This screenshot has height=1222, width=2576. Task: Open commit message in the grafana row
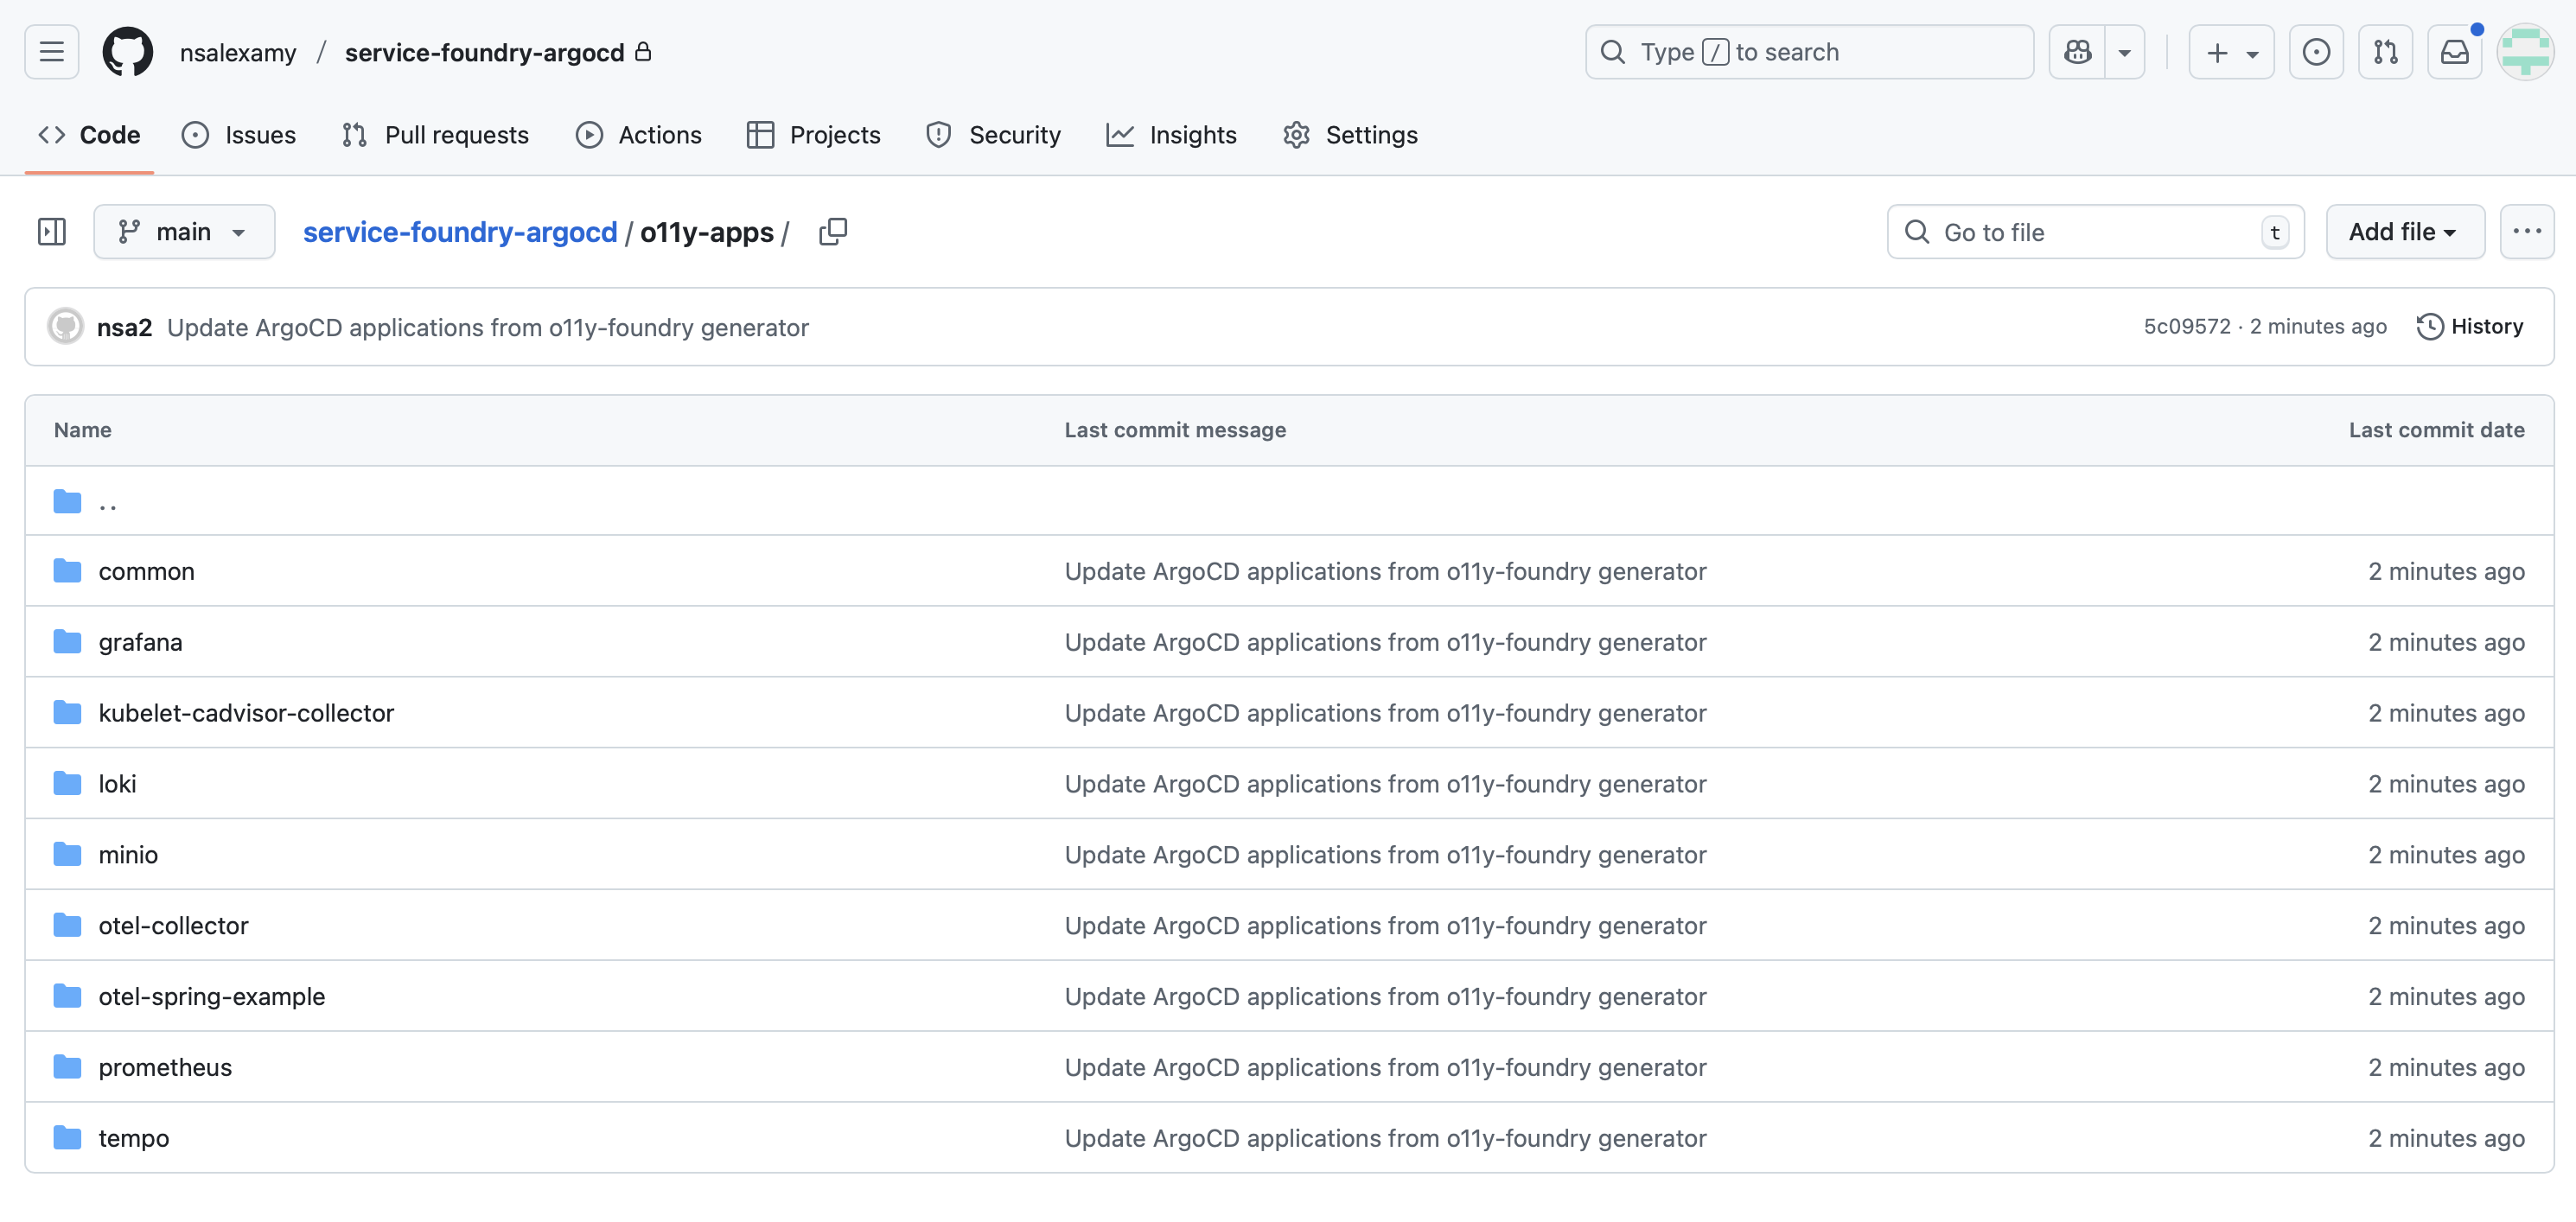click(x=1385, y=642)
